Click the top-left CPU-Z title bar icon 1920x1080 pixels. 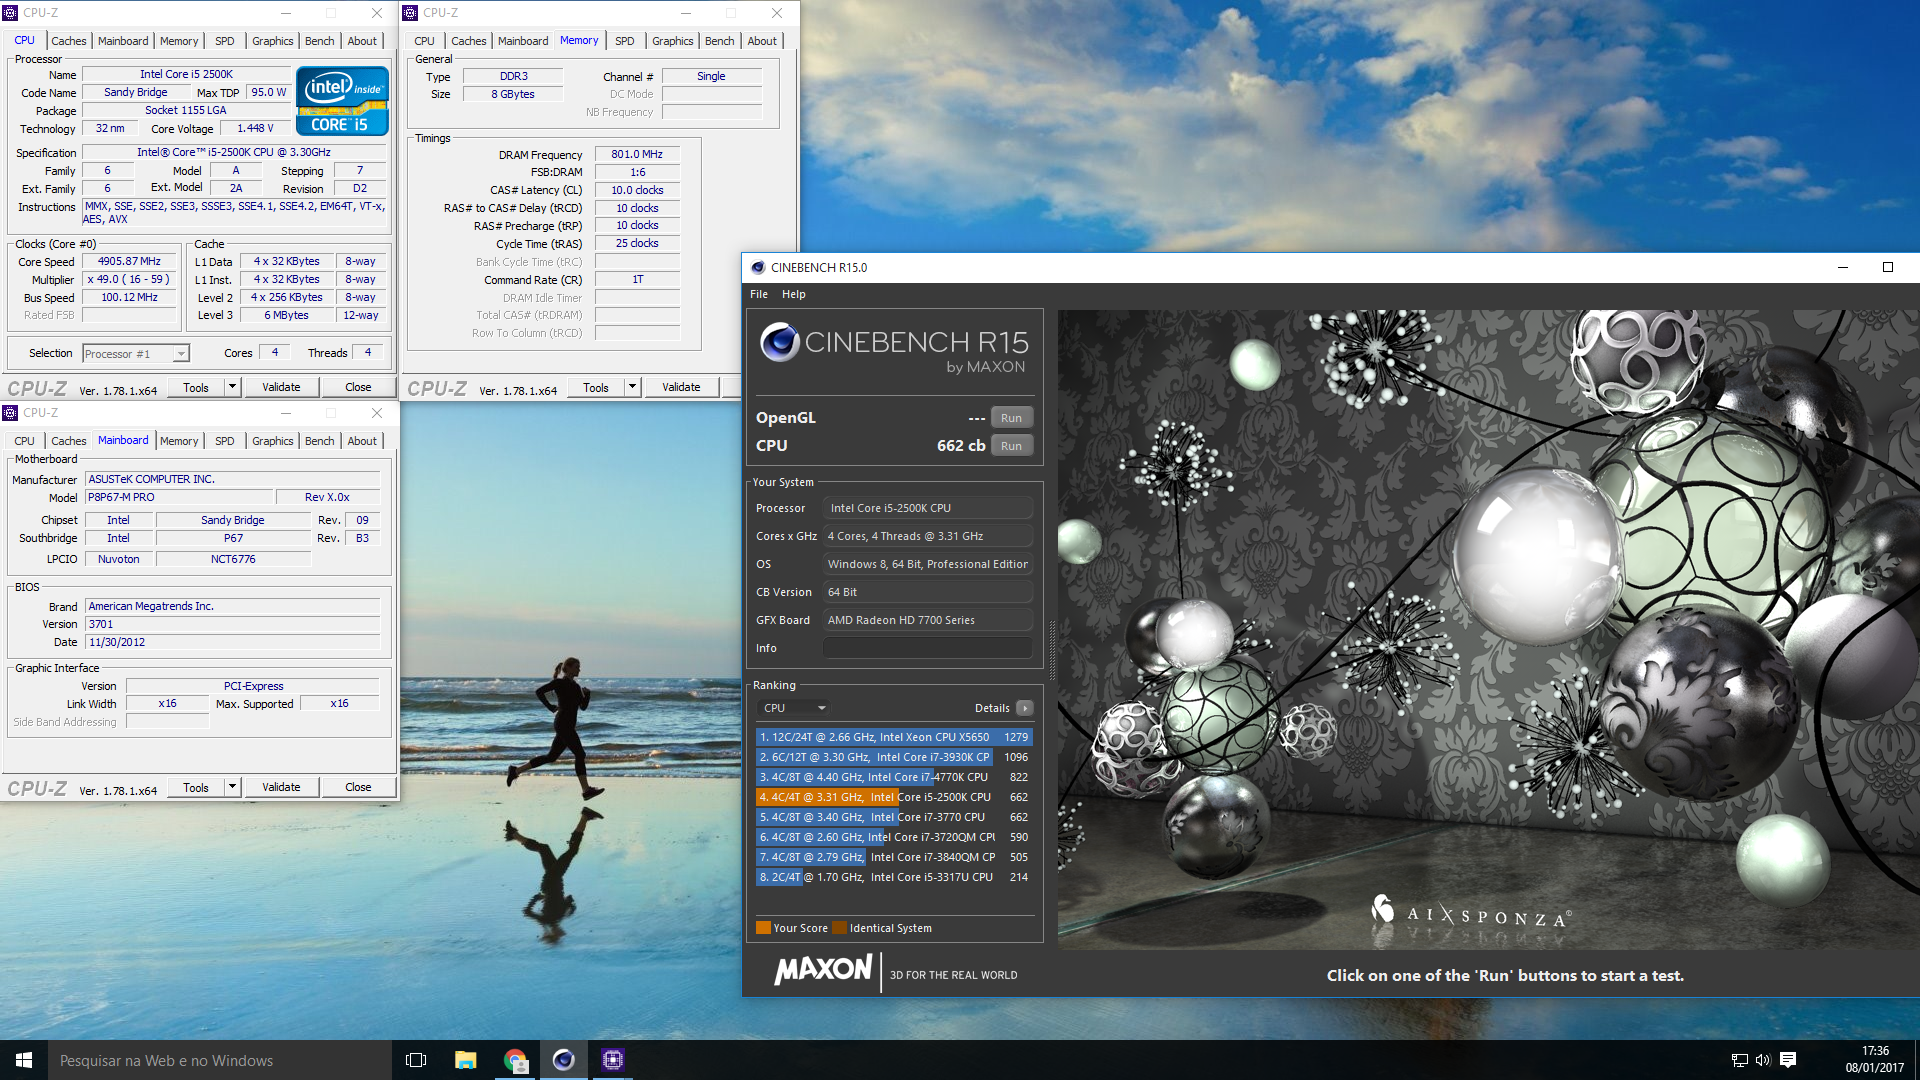coord(10,13)
